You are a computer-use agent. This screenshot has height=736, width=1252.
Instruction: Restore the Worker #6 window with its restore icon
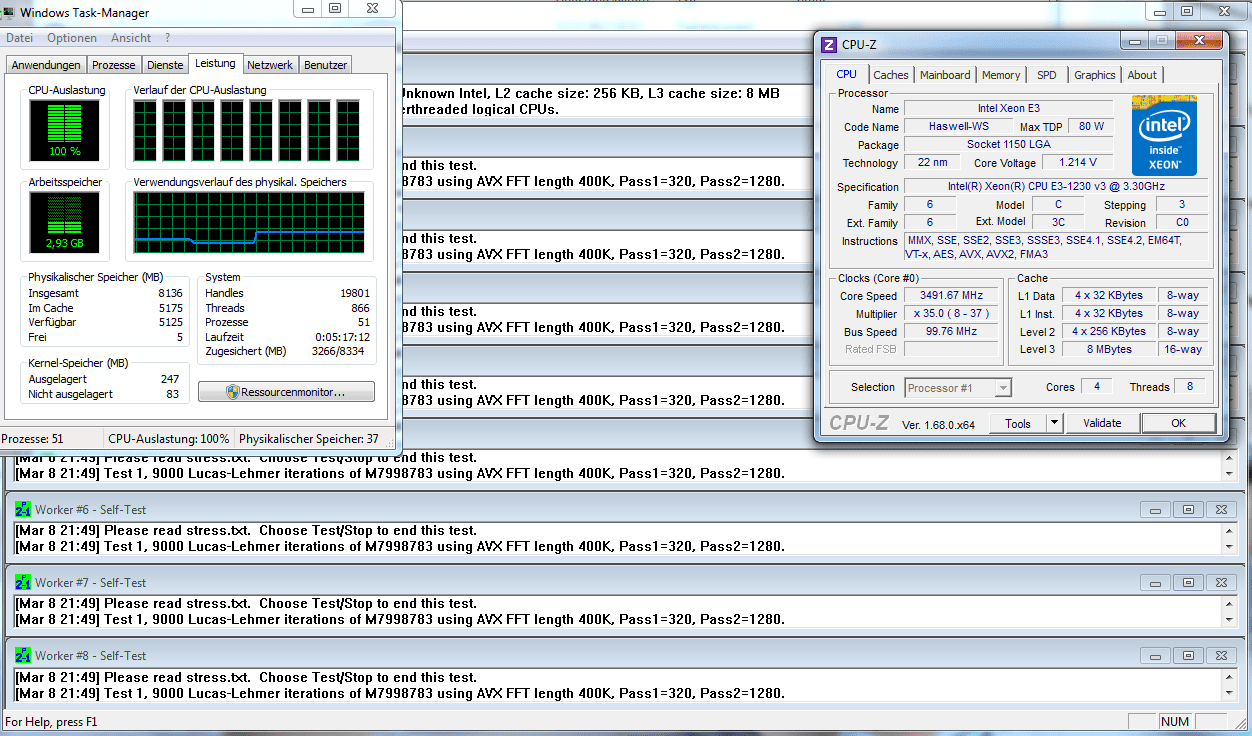[x=1188, y=510]
